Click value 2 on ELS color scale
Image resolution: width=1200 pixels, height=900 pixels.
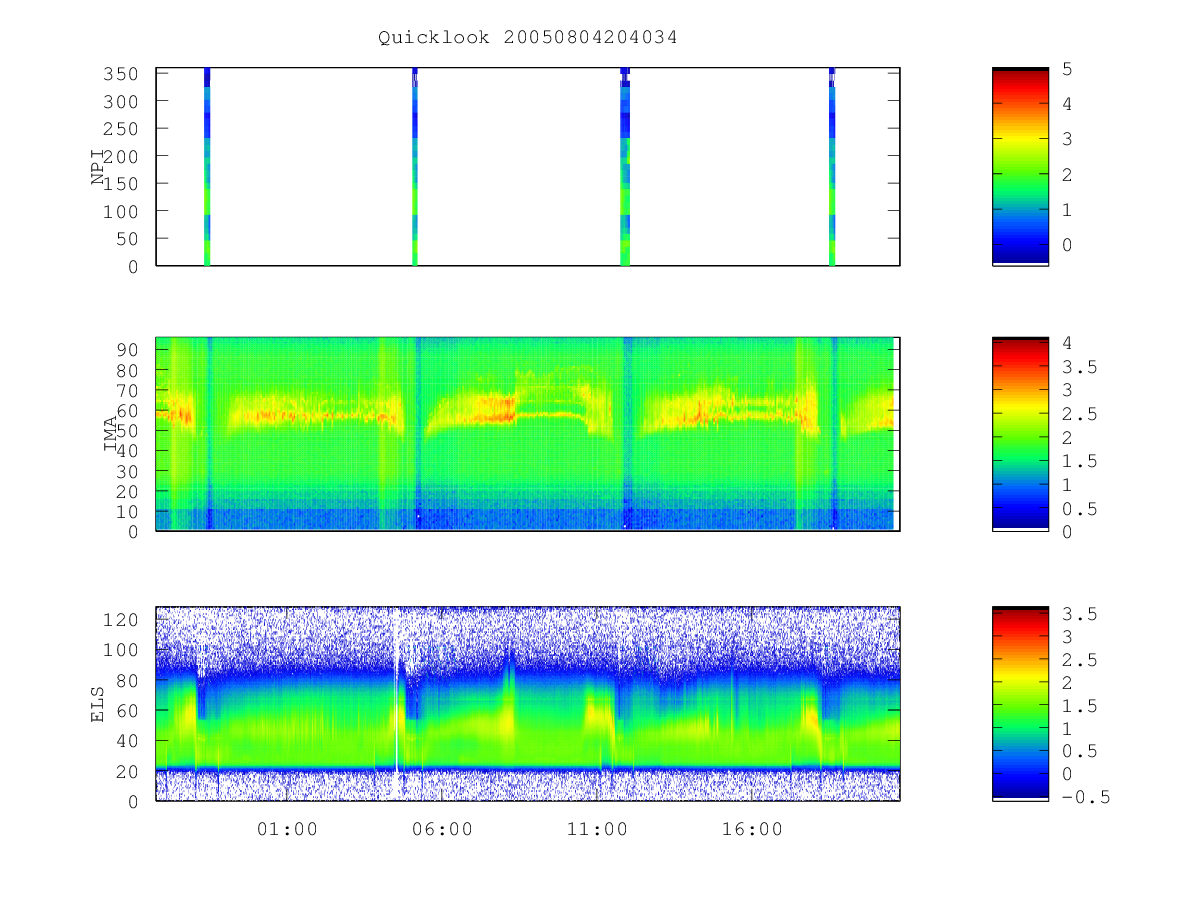[x=1067, y=683]
